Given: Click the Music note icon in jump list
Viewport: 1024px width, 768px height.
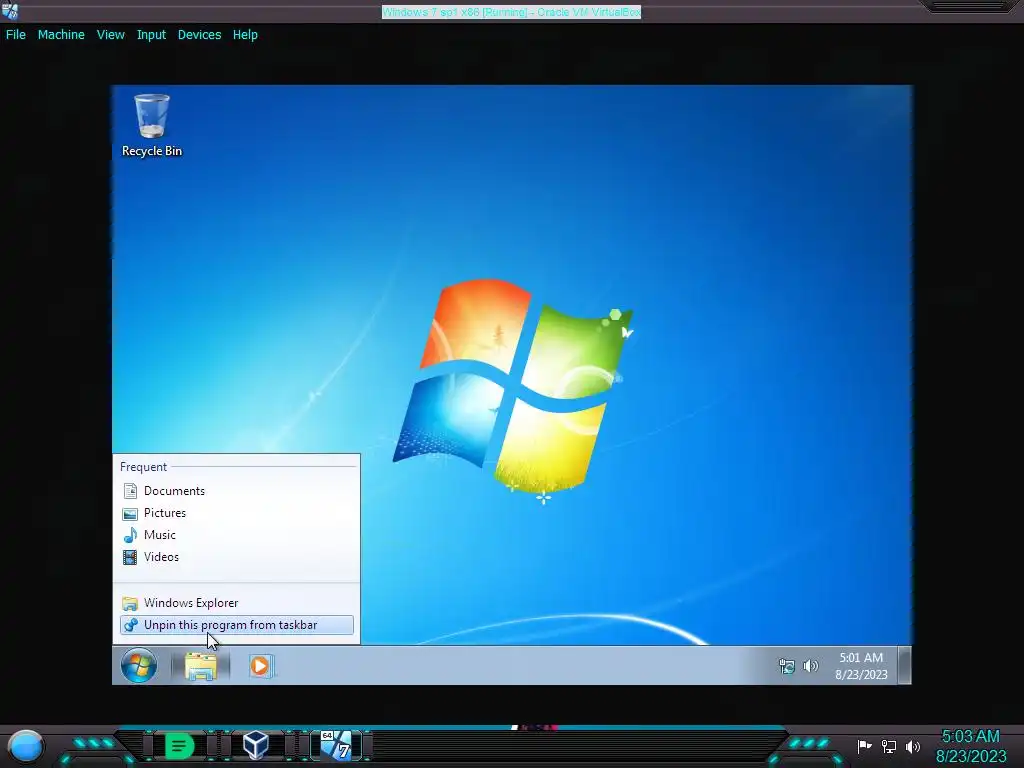Looking at the screenshot, I should coord(131,535).
